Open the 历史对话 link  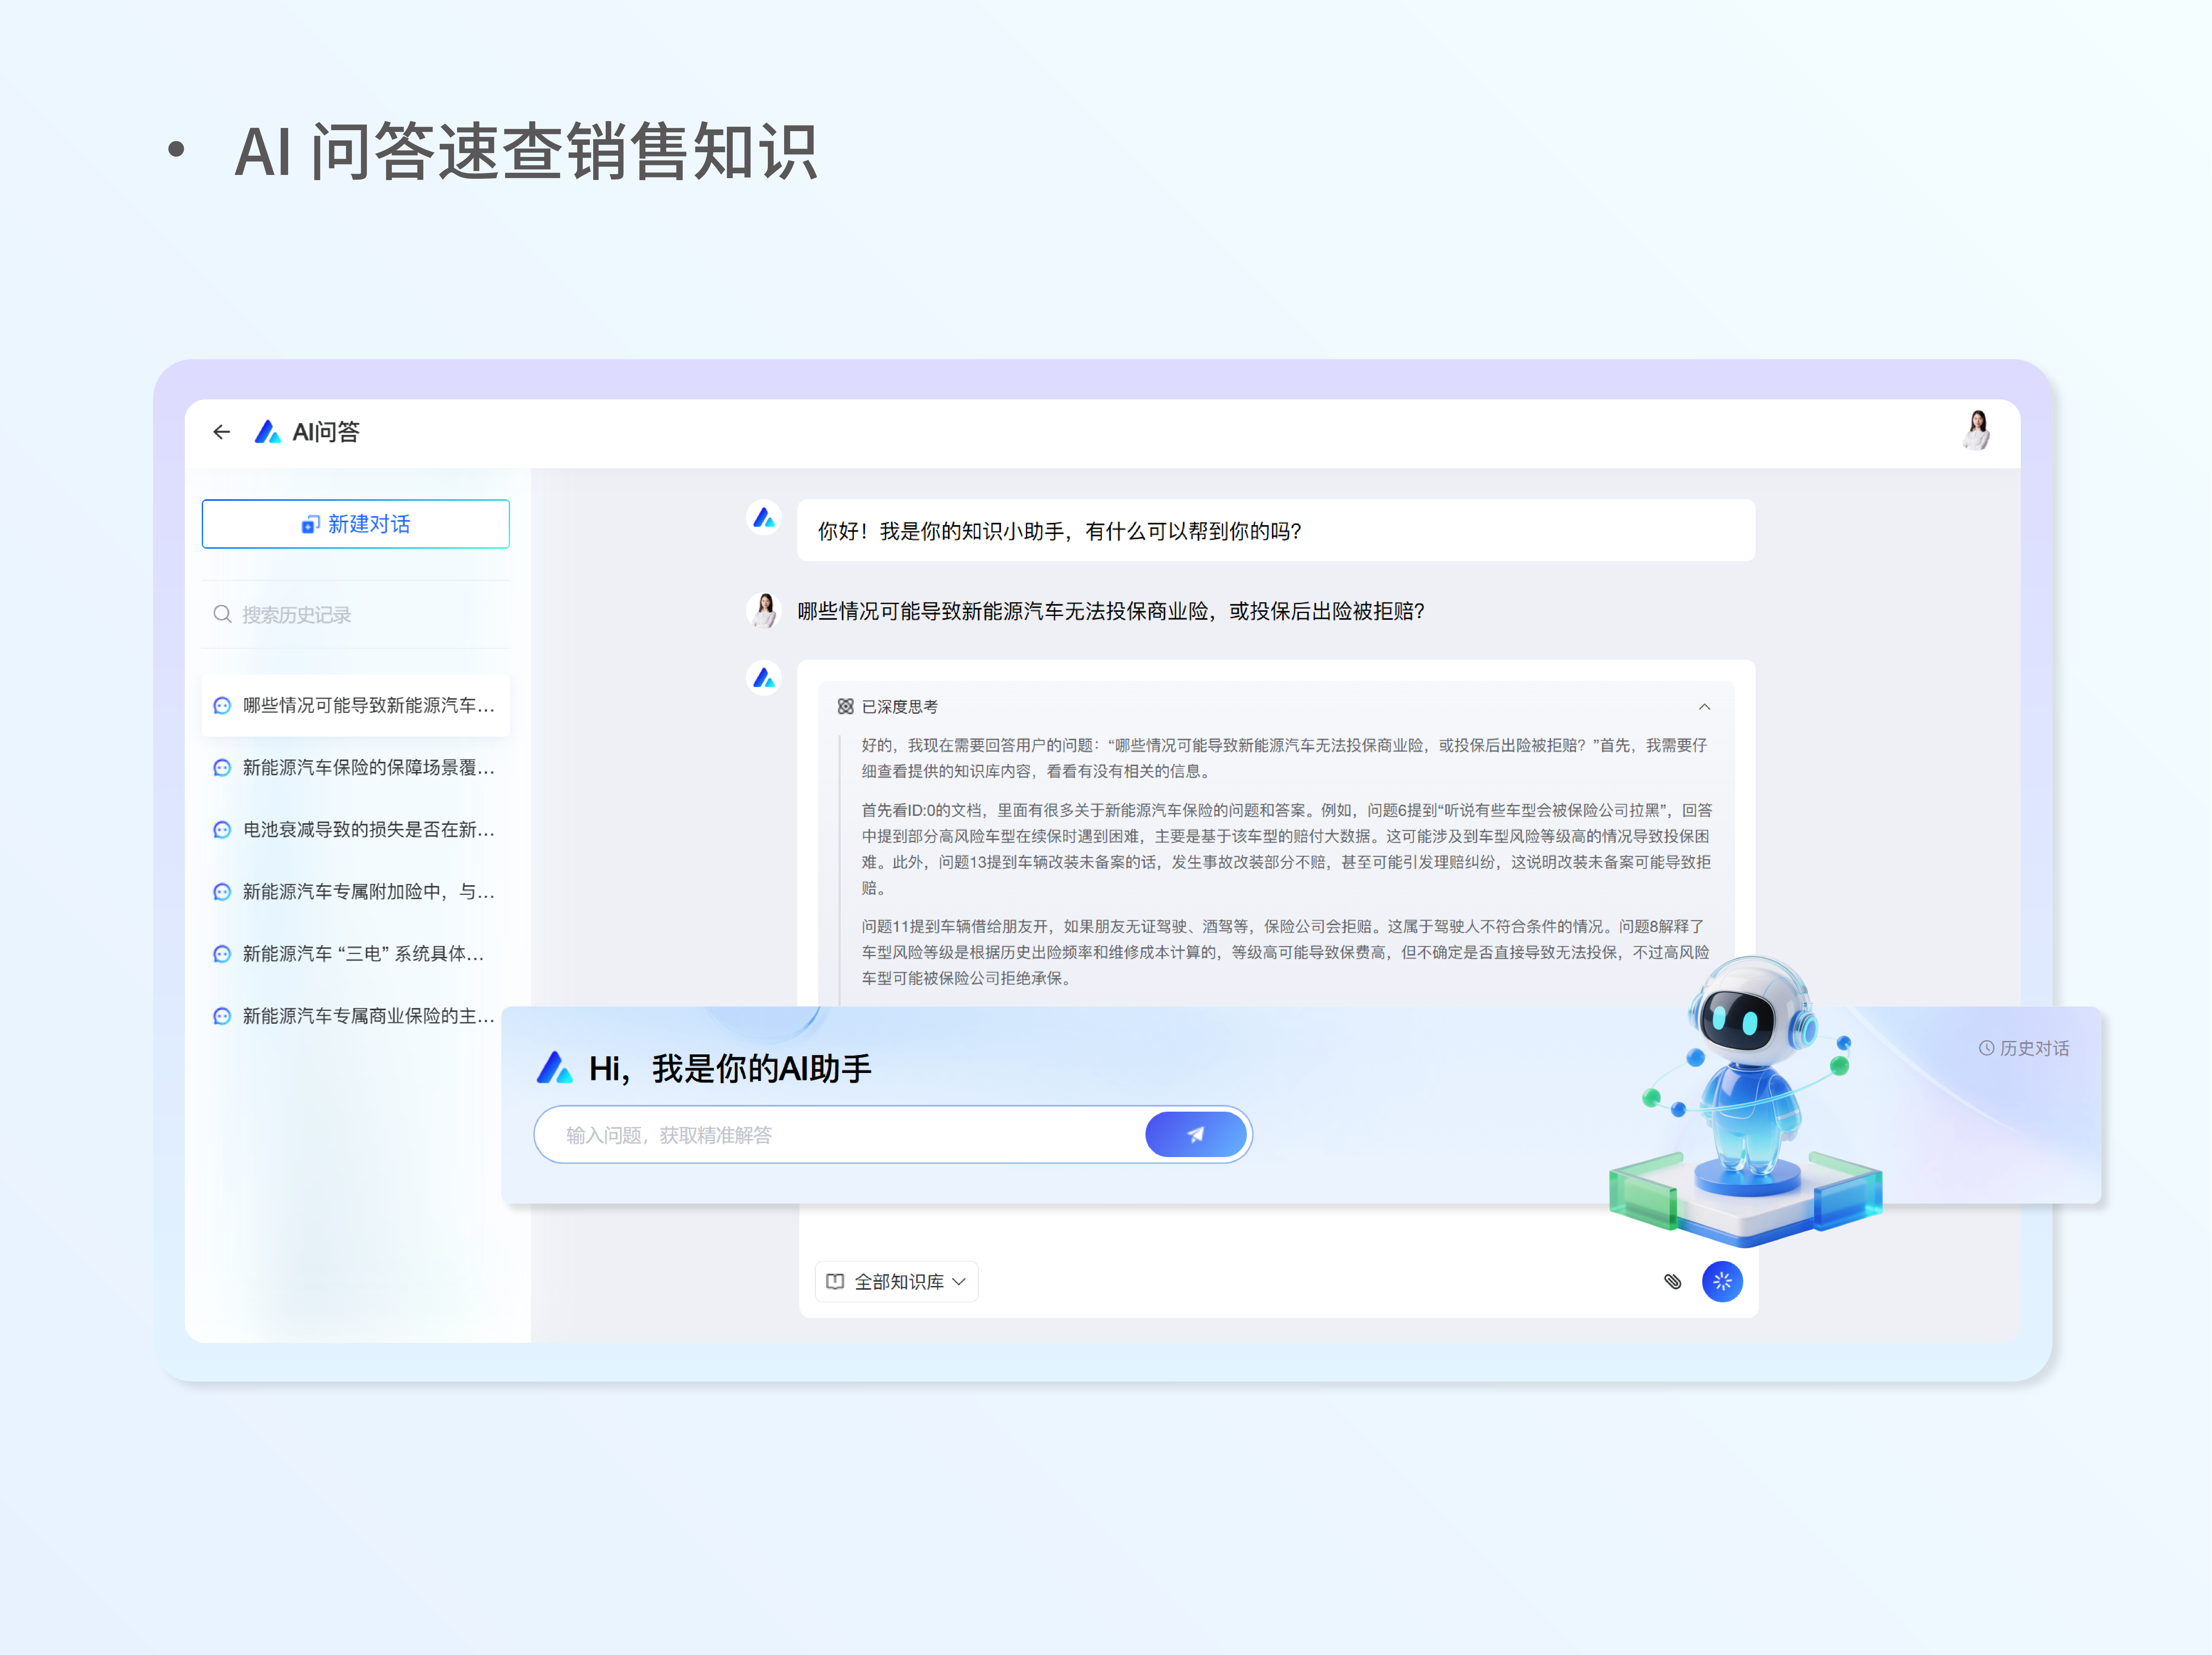2024,1048
